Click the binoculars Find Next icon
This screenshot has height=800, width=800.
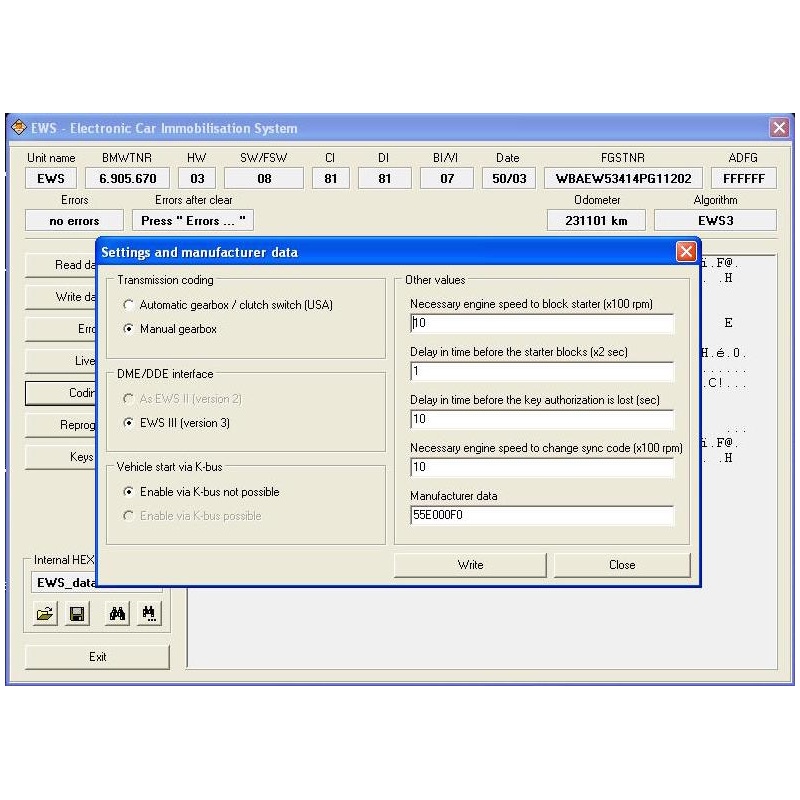pyautogui.click(x=149, y=614)
